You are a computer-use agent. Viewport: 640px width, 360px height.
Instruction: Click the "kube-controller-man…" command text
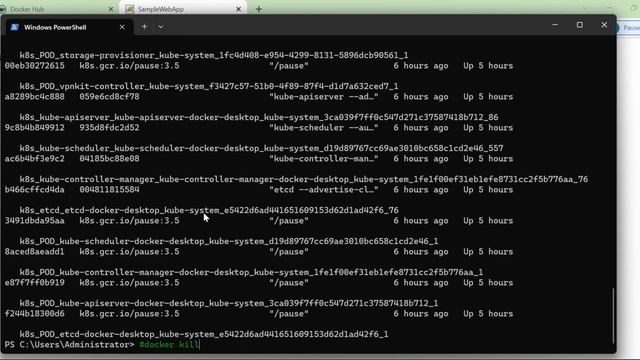tap(324, 159)
